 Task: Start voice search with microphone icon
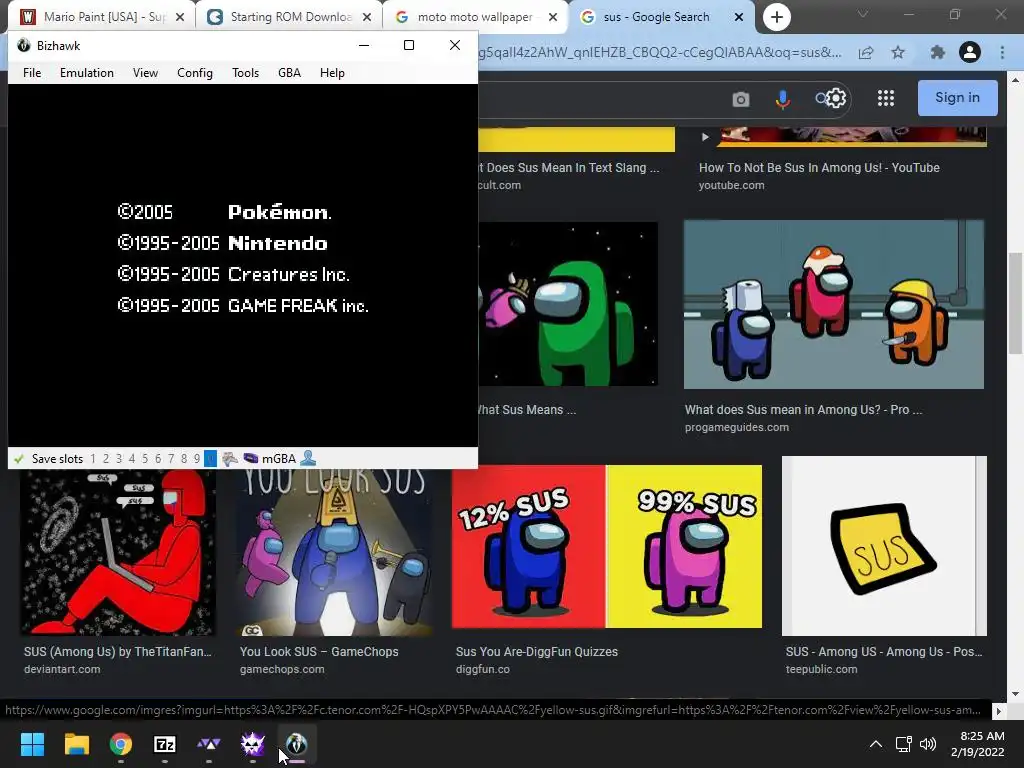point(782,99)
